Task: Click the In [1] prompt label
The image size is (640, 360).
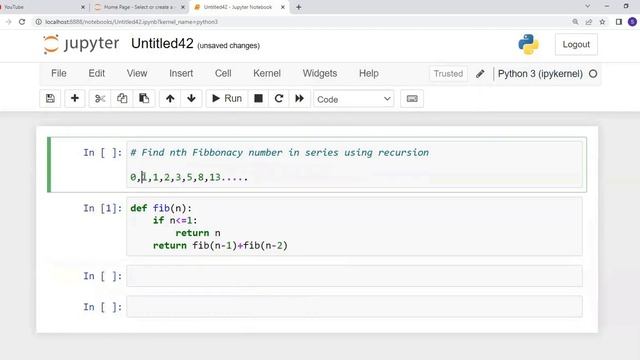Action: coord(102,208)
